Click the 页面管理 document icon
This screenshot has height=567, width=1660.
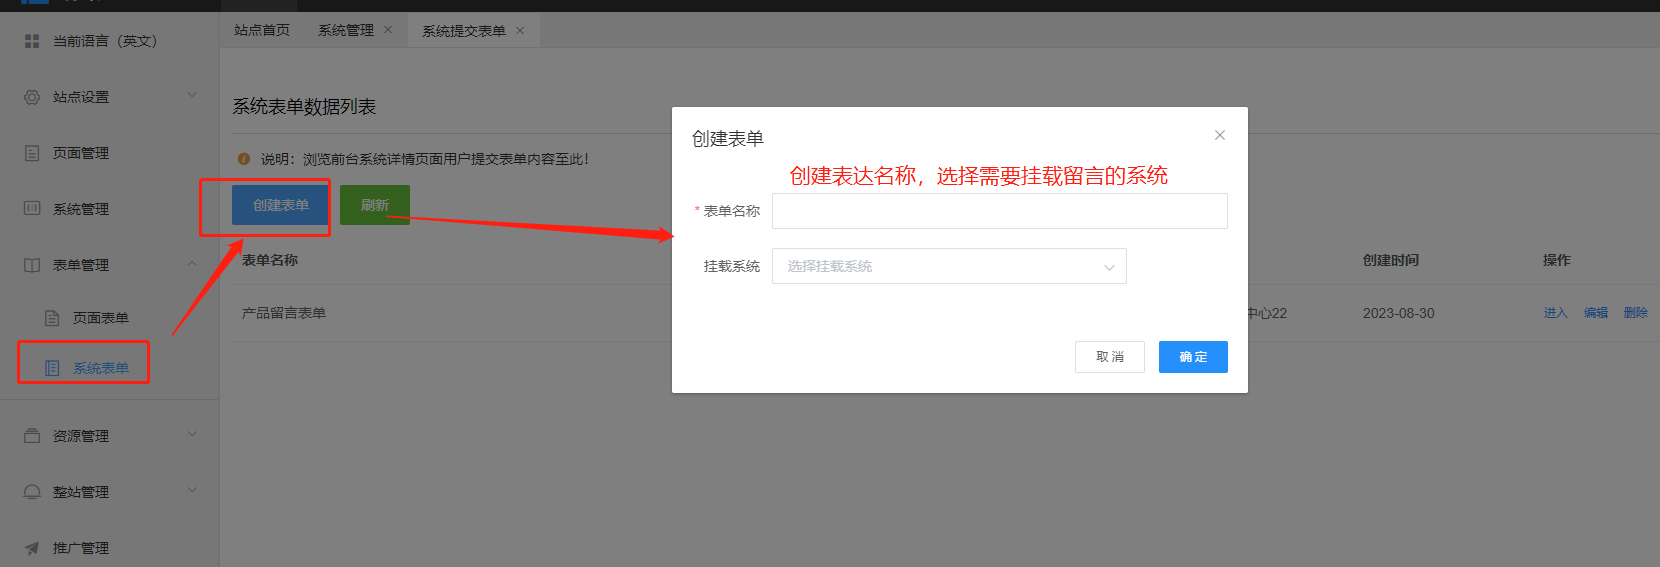tap(32, 153)
